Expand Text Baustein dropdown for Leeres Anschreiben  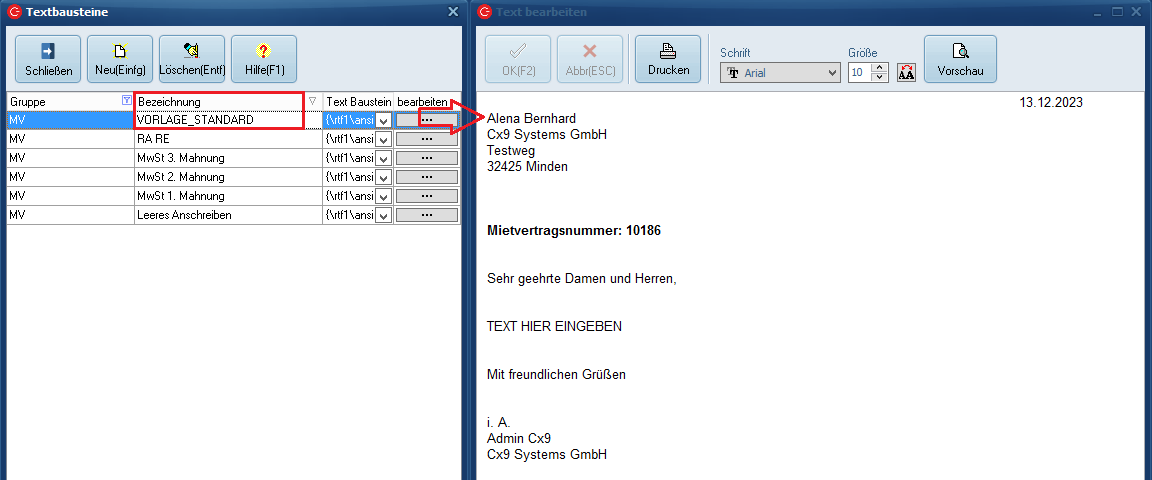(383, 216)
